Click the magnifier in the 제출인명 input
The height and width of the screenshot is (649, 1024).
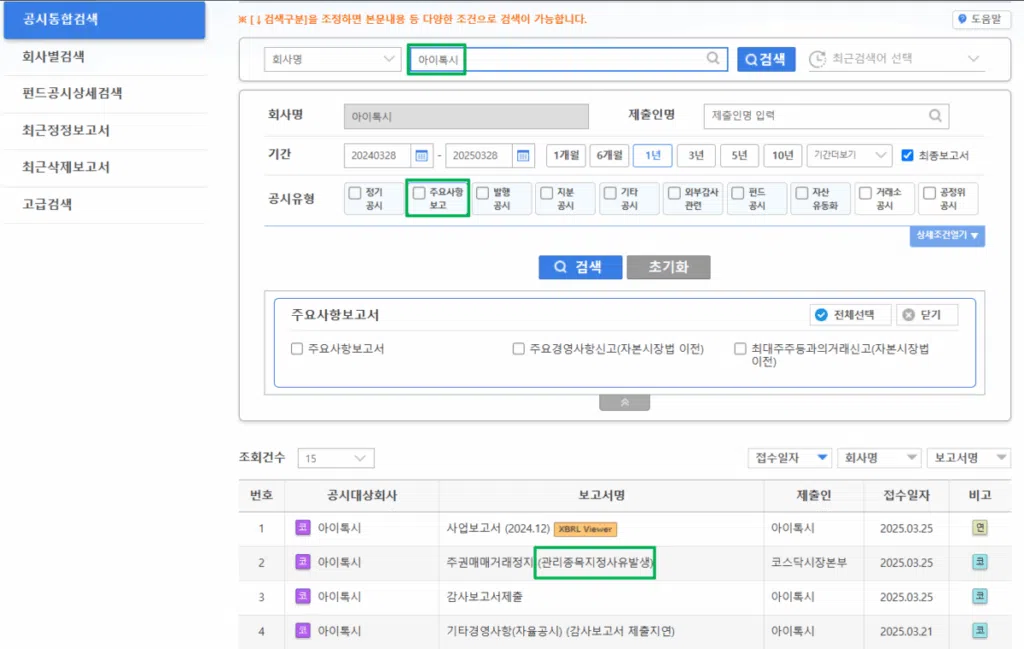934,115
